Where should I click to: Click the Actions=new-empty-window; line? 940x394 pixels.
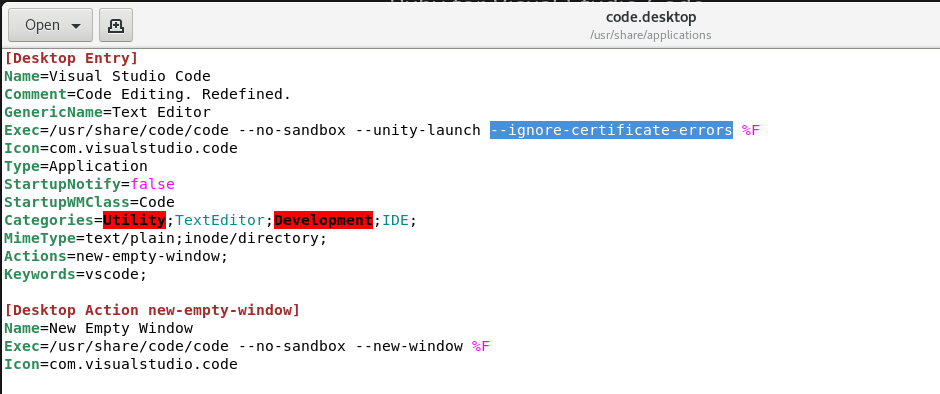116,256
